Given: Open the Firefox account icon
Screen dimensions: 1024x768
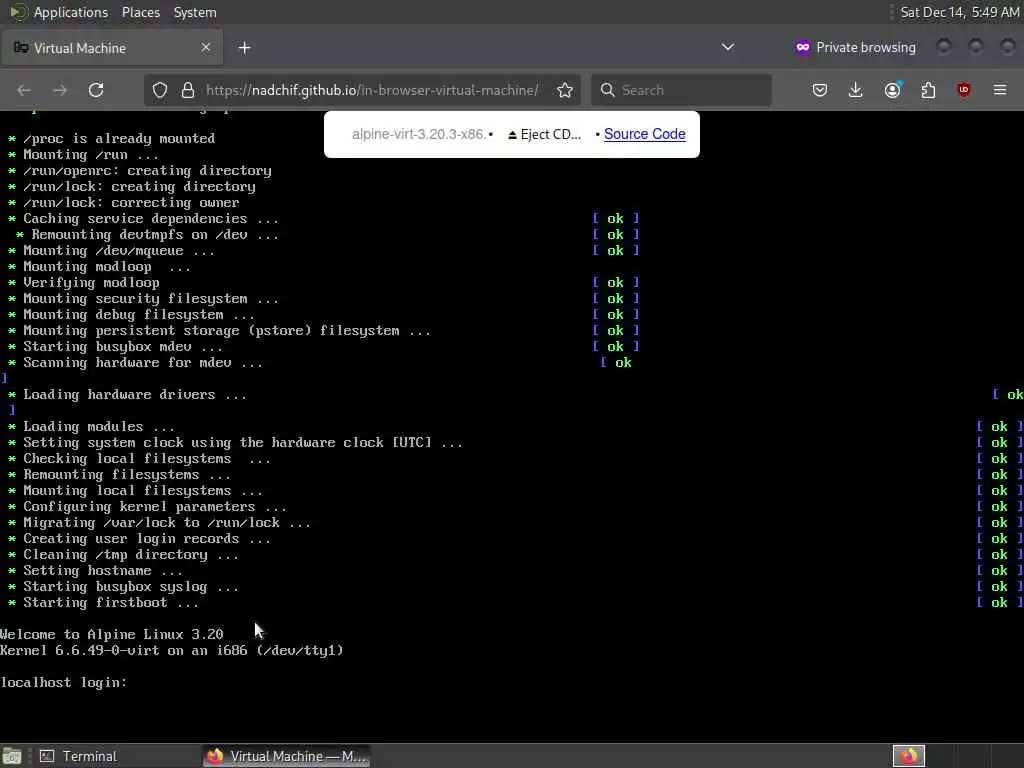Looking at the screenshot, I should tap(893, 90).
